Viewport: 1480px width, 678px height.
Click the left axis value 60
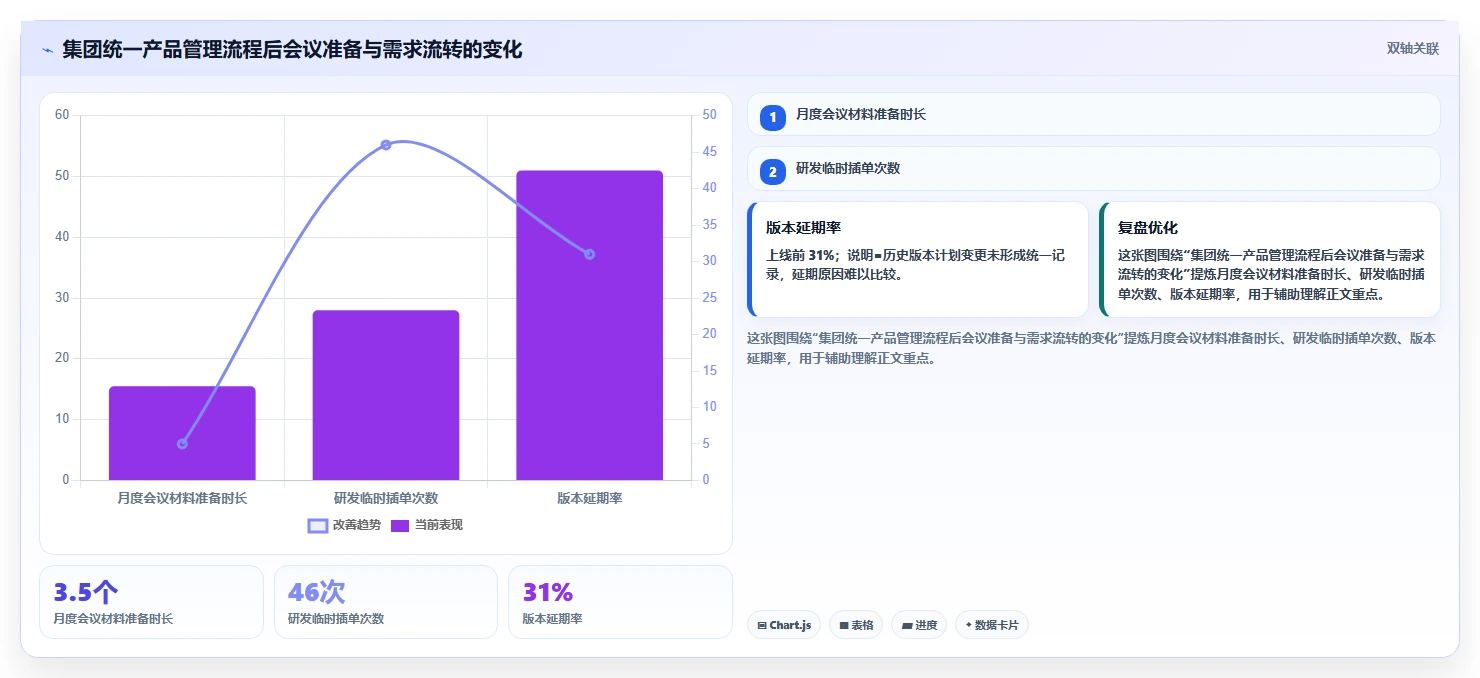coord(62,115)
